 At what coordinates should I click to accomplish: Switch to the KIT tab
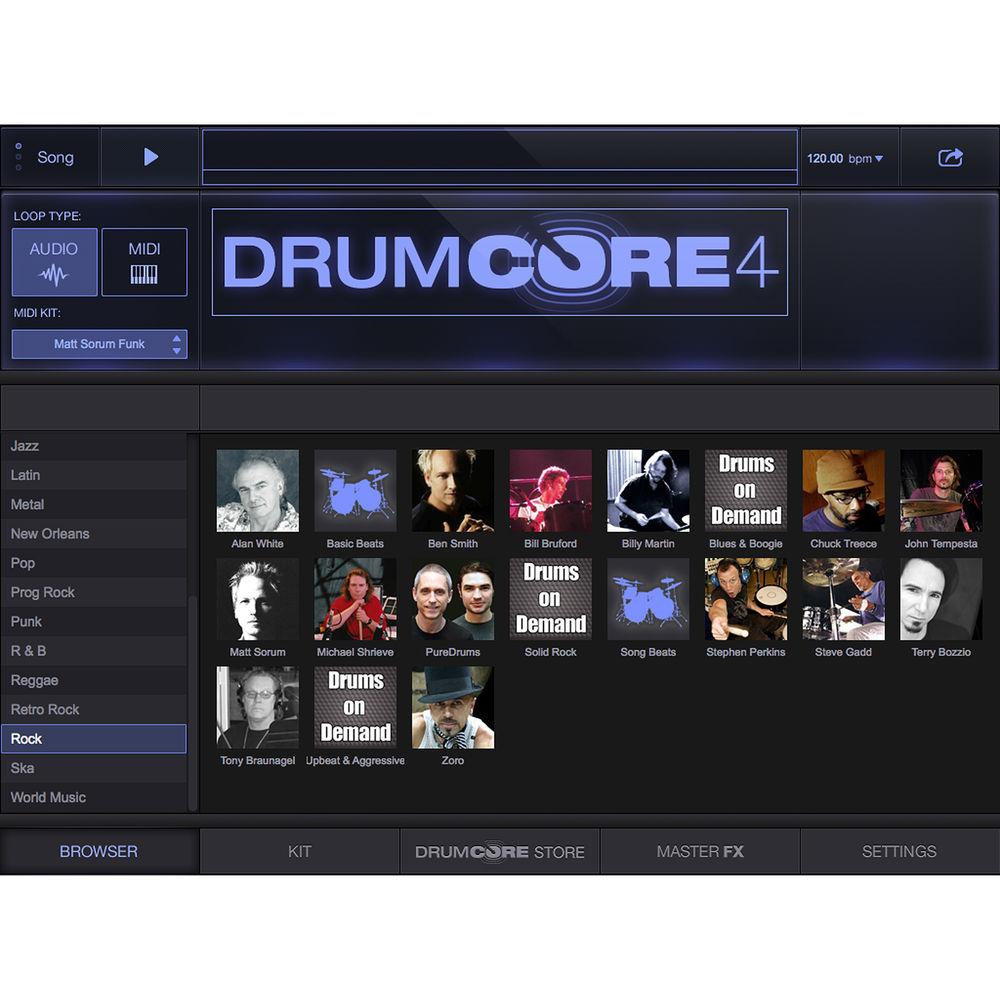click(x=299, y=851)
